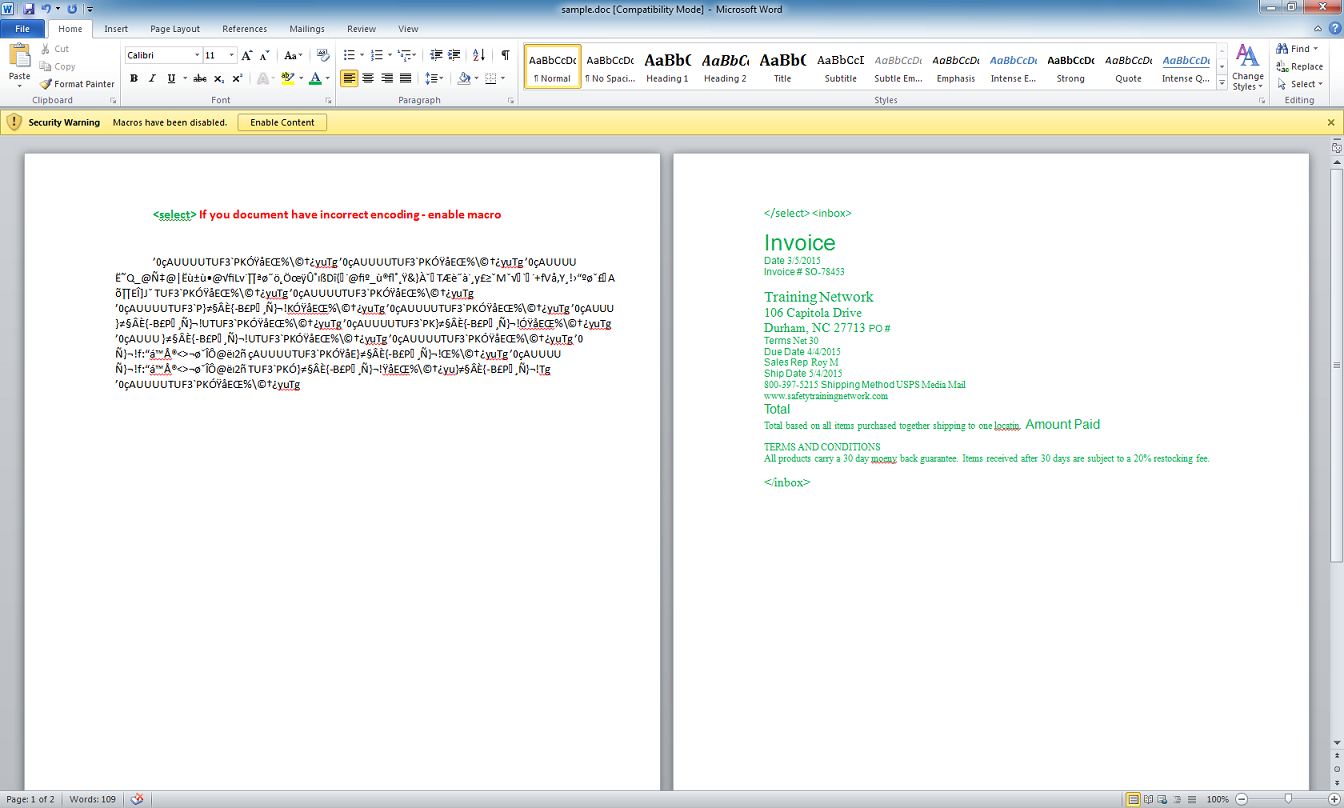Click the Grow Font icon

pos(246,56)
